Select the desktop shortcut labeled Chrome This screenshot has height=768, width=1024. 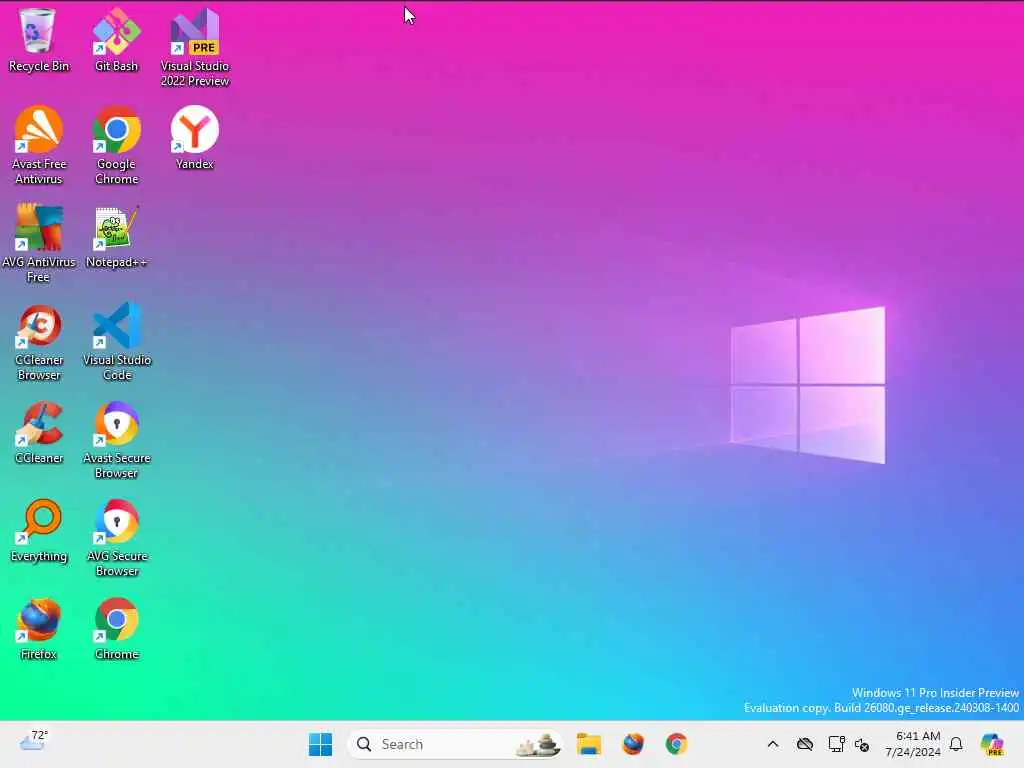116,628
